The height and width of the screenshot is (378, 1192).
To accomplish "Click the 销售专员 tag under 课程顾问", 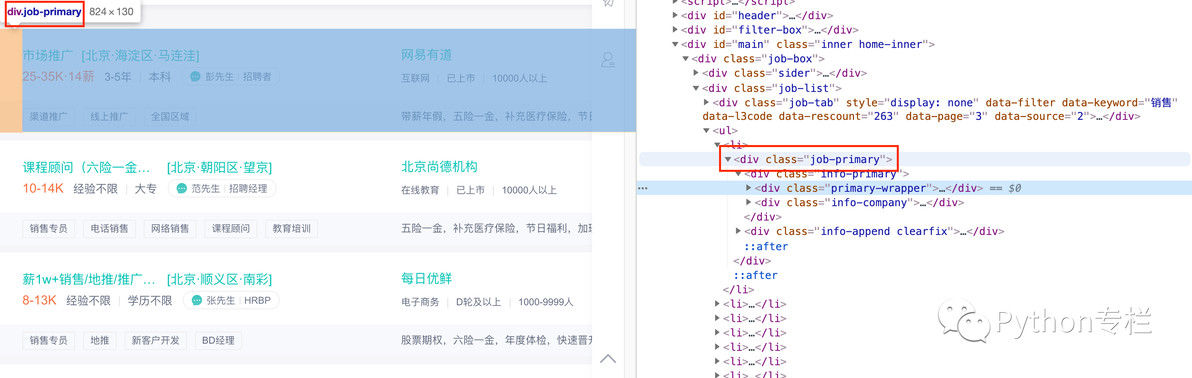I will tap(49, 229).
